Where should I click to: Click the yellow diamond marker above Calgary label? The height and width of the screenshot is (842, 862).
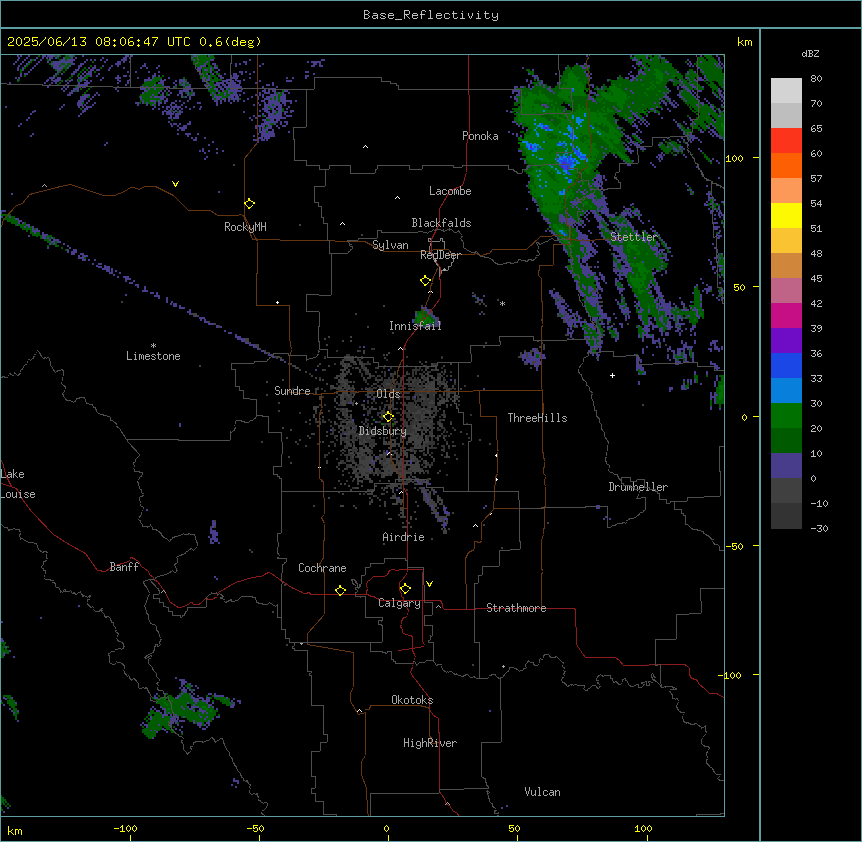coord(405,589)
